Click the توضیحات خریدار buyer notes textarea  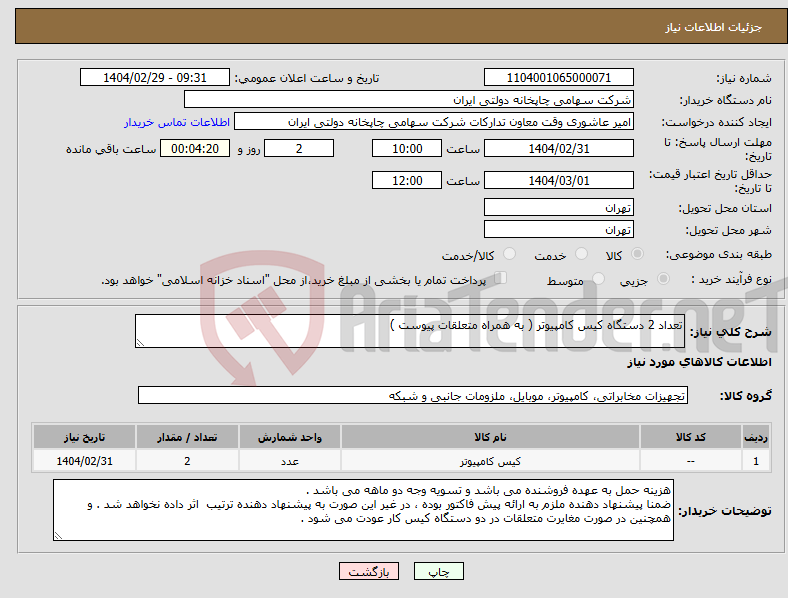click(x=363, y=510)
